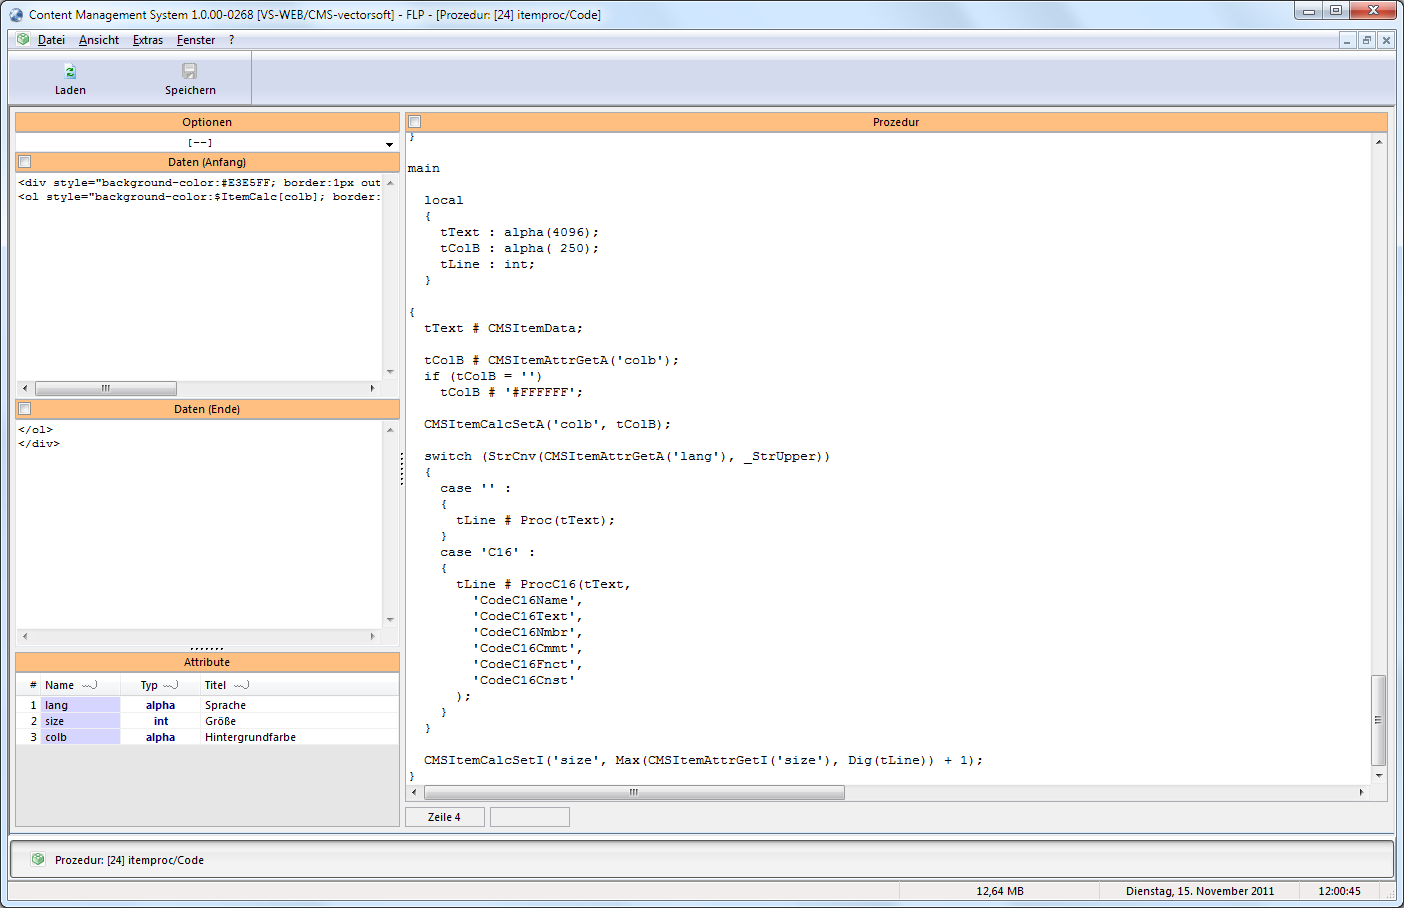Open the Optionen dropdown arrow
The image size is (1404, 908).
coord(389,144)
